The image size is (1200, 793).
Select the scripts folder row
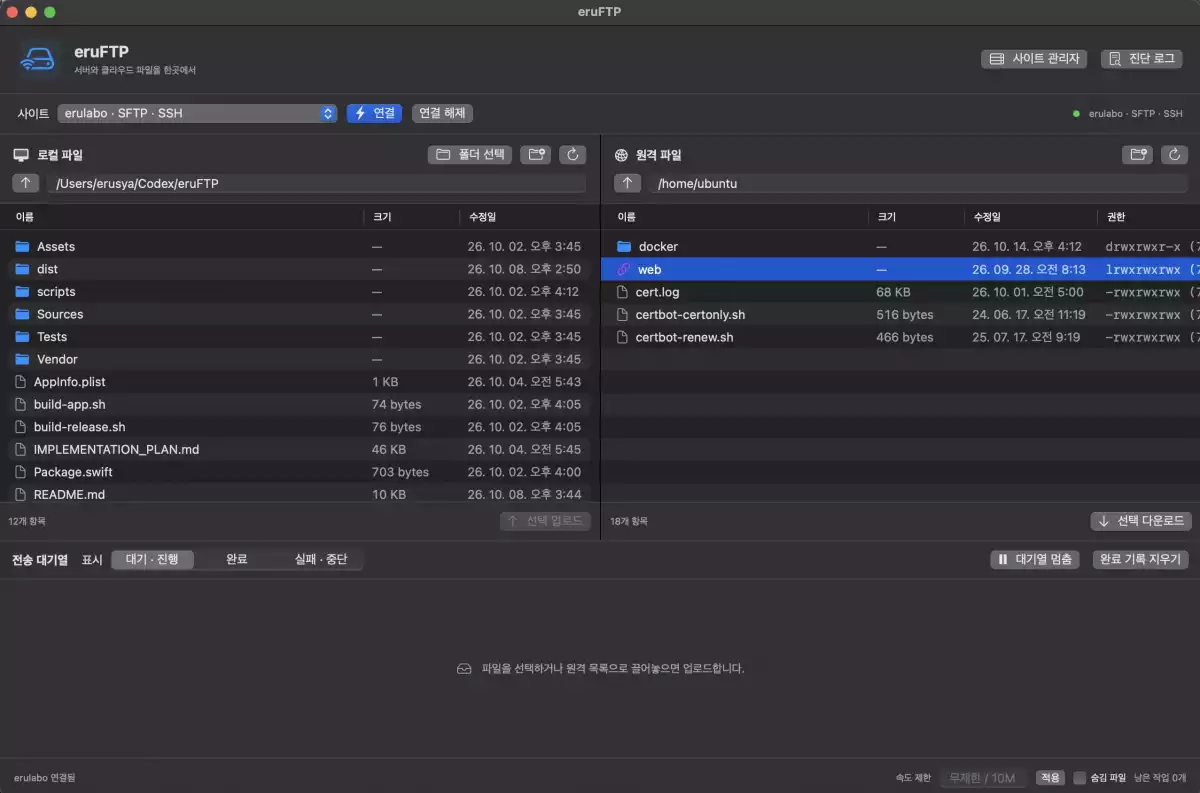pos(300,292)
